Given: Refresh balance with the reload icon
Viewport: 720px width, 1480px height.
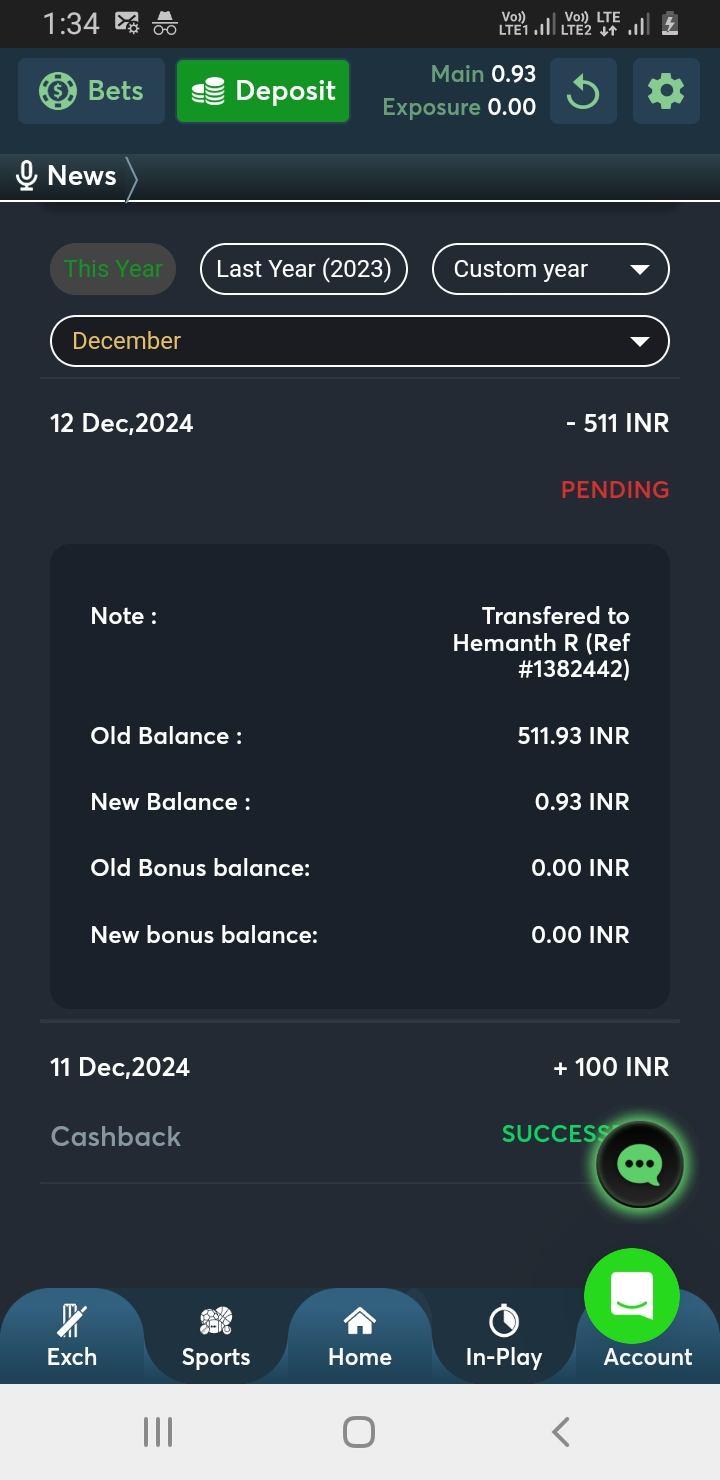Looking at the screenshot, I should tap(583, 92).
